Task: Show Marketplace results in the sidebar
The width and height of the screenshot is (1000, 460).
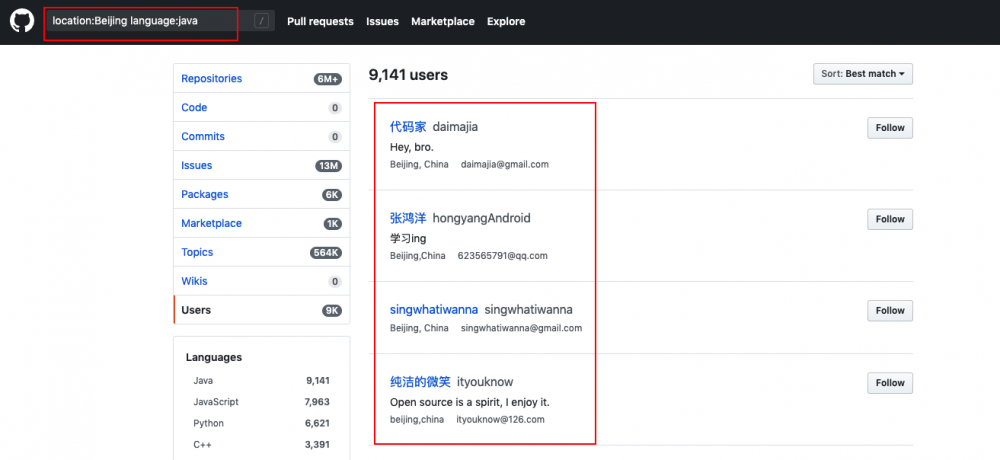Action: click(x=261, y=223)
